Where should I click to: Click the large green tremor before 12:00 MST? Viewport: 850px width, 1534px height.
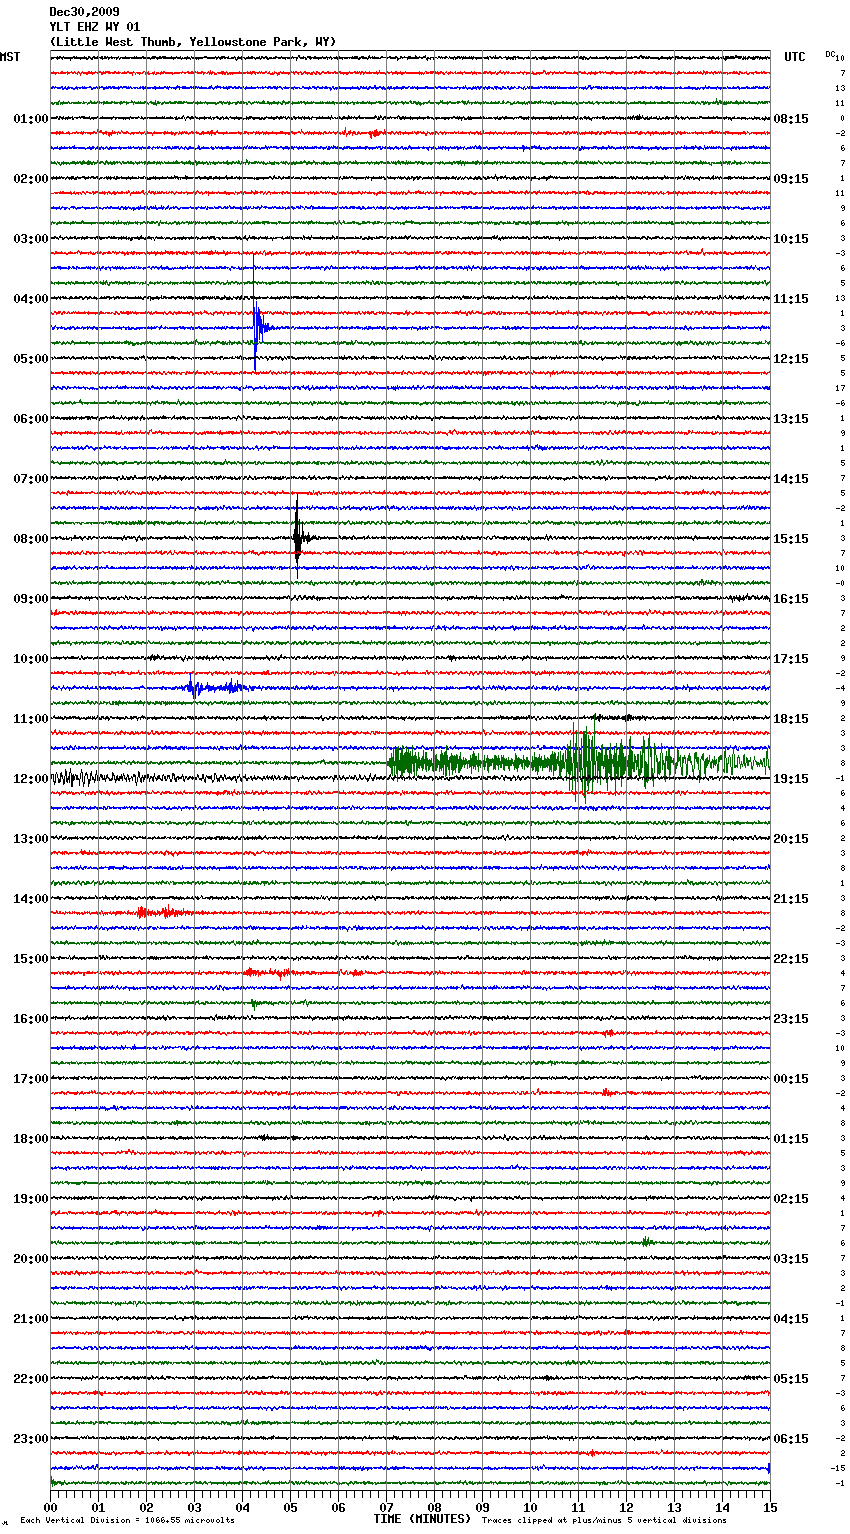coord(579,763)
